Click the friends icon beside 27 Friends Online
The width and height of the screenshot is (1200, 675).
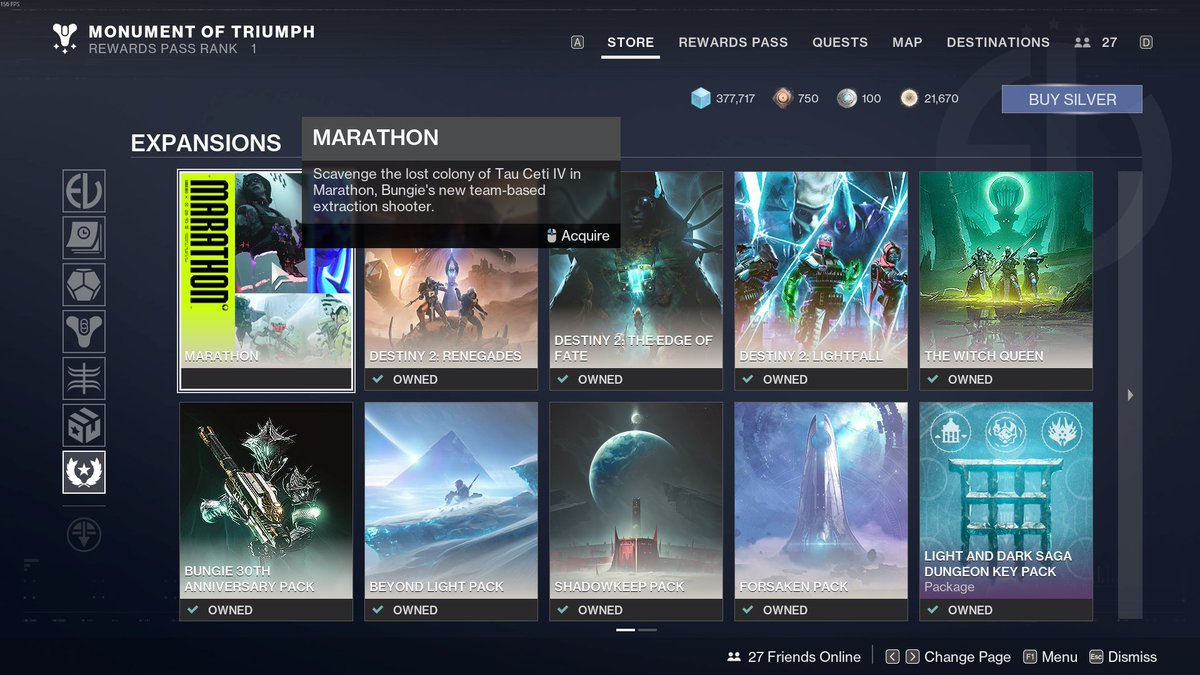click(734, 657)
